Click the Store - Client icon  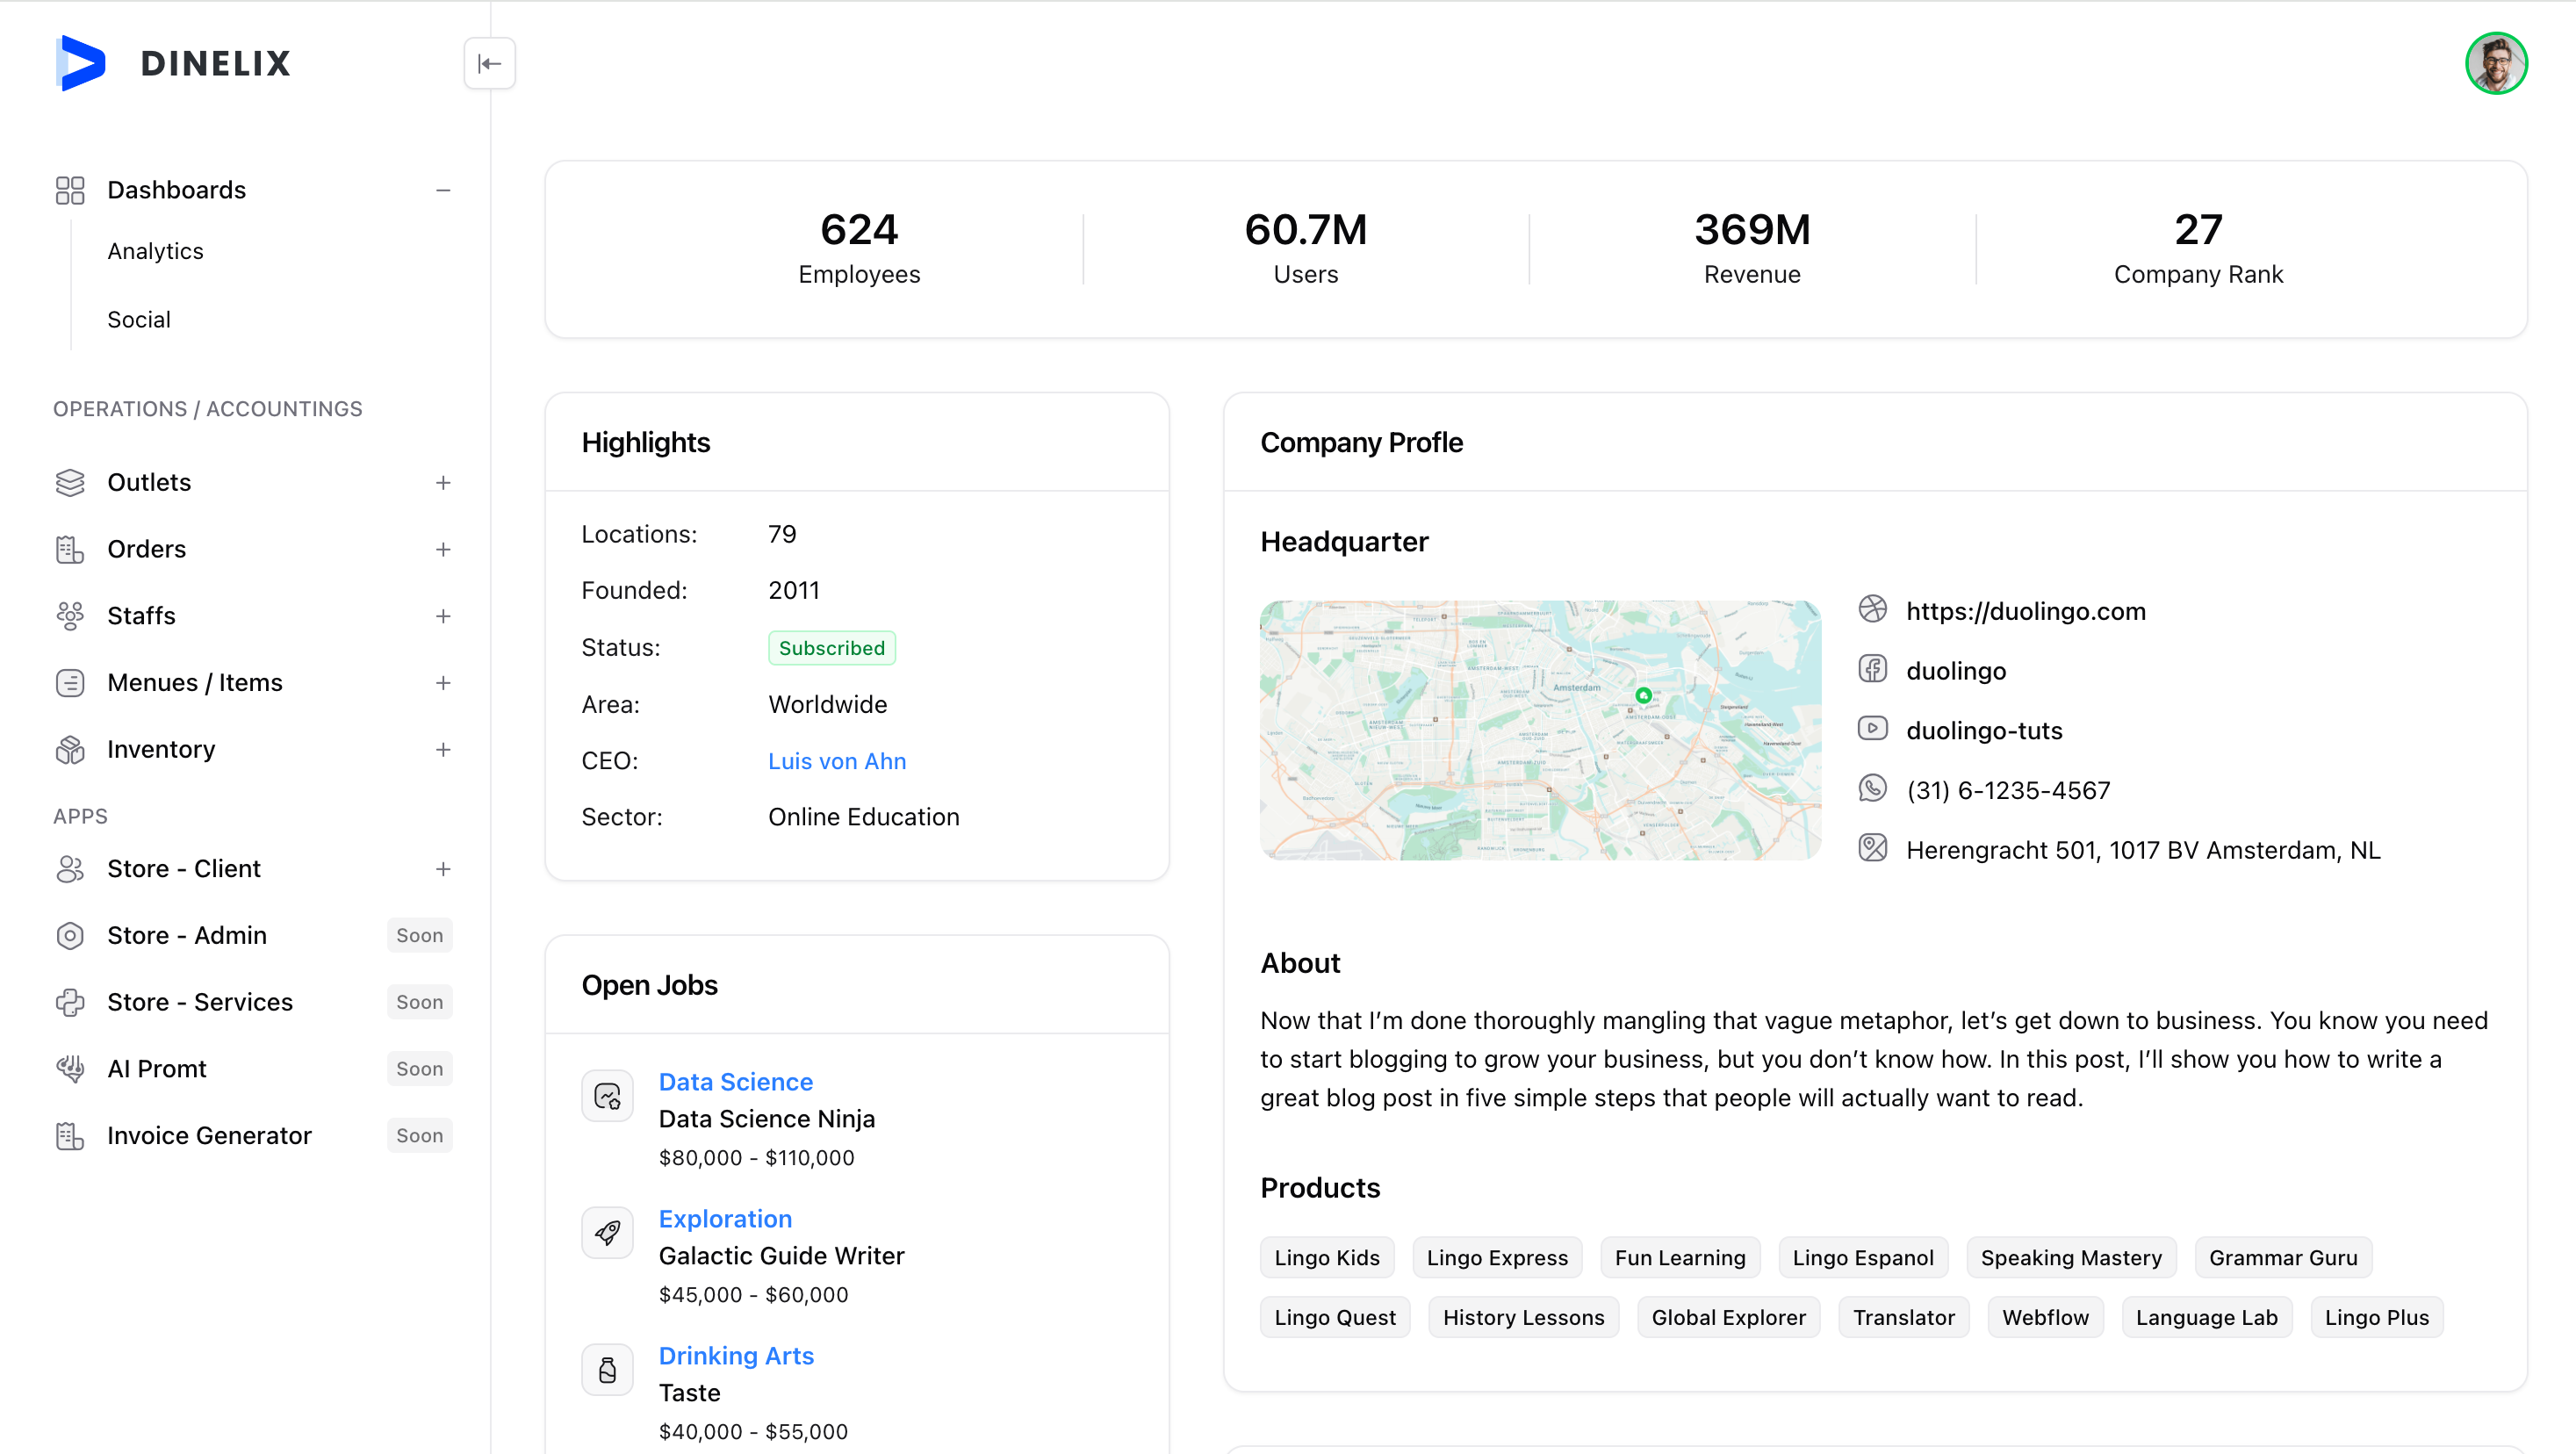(x=69, y=869)
